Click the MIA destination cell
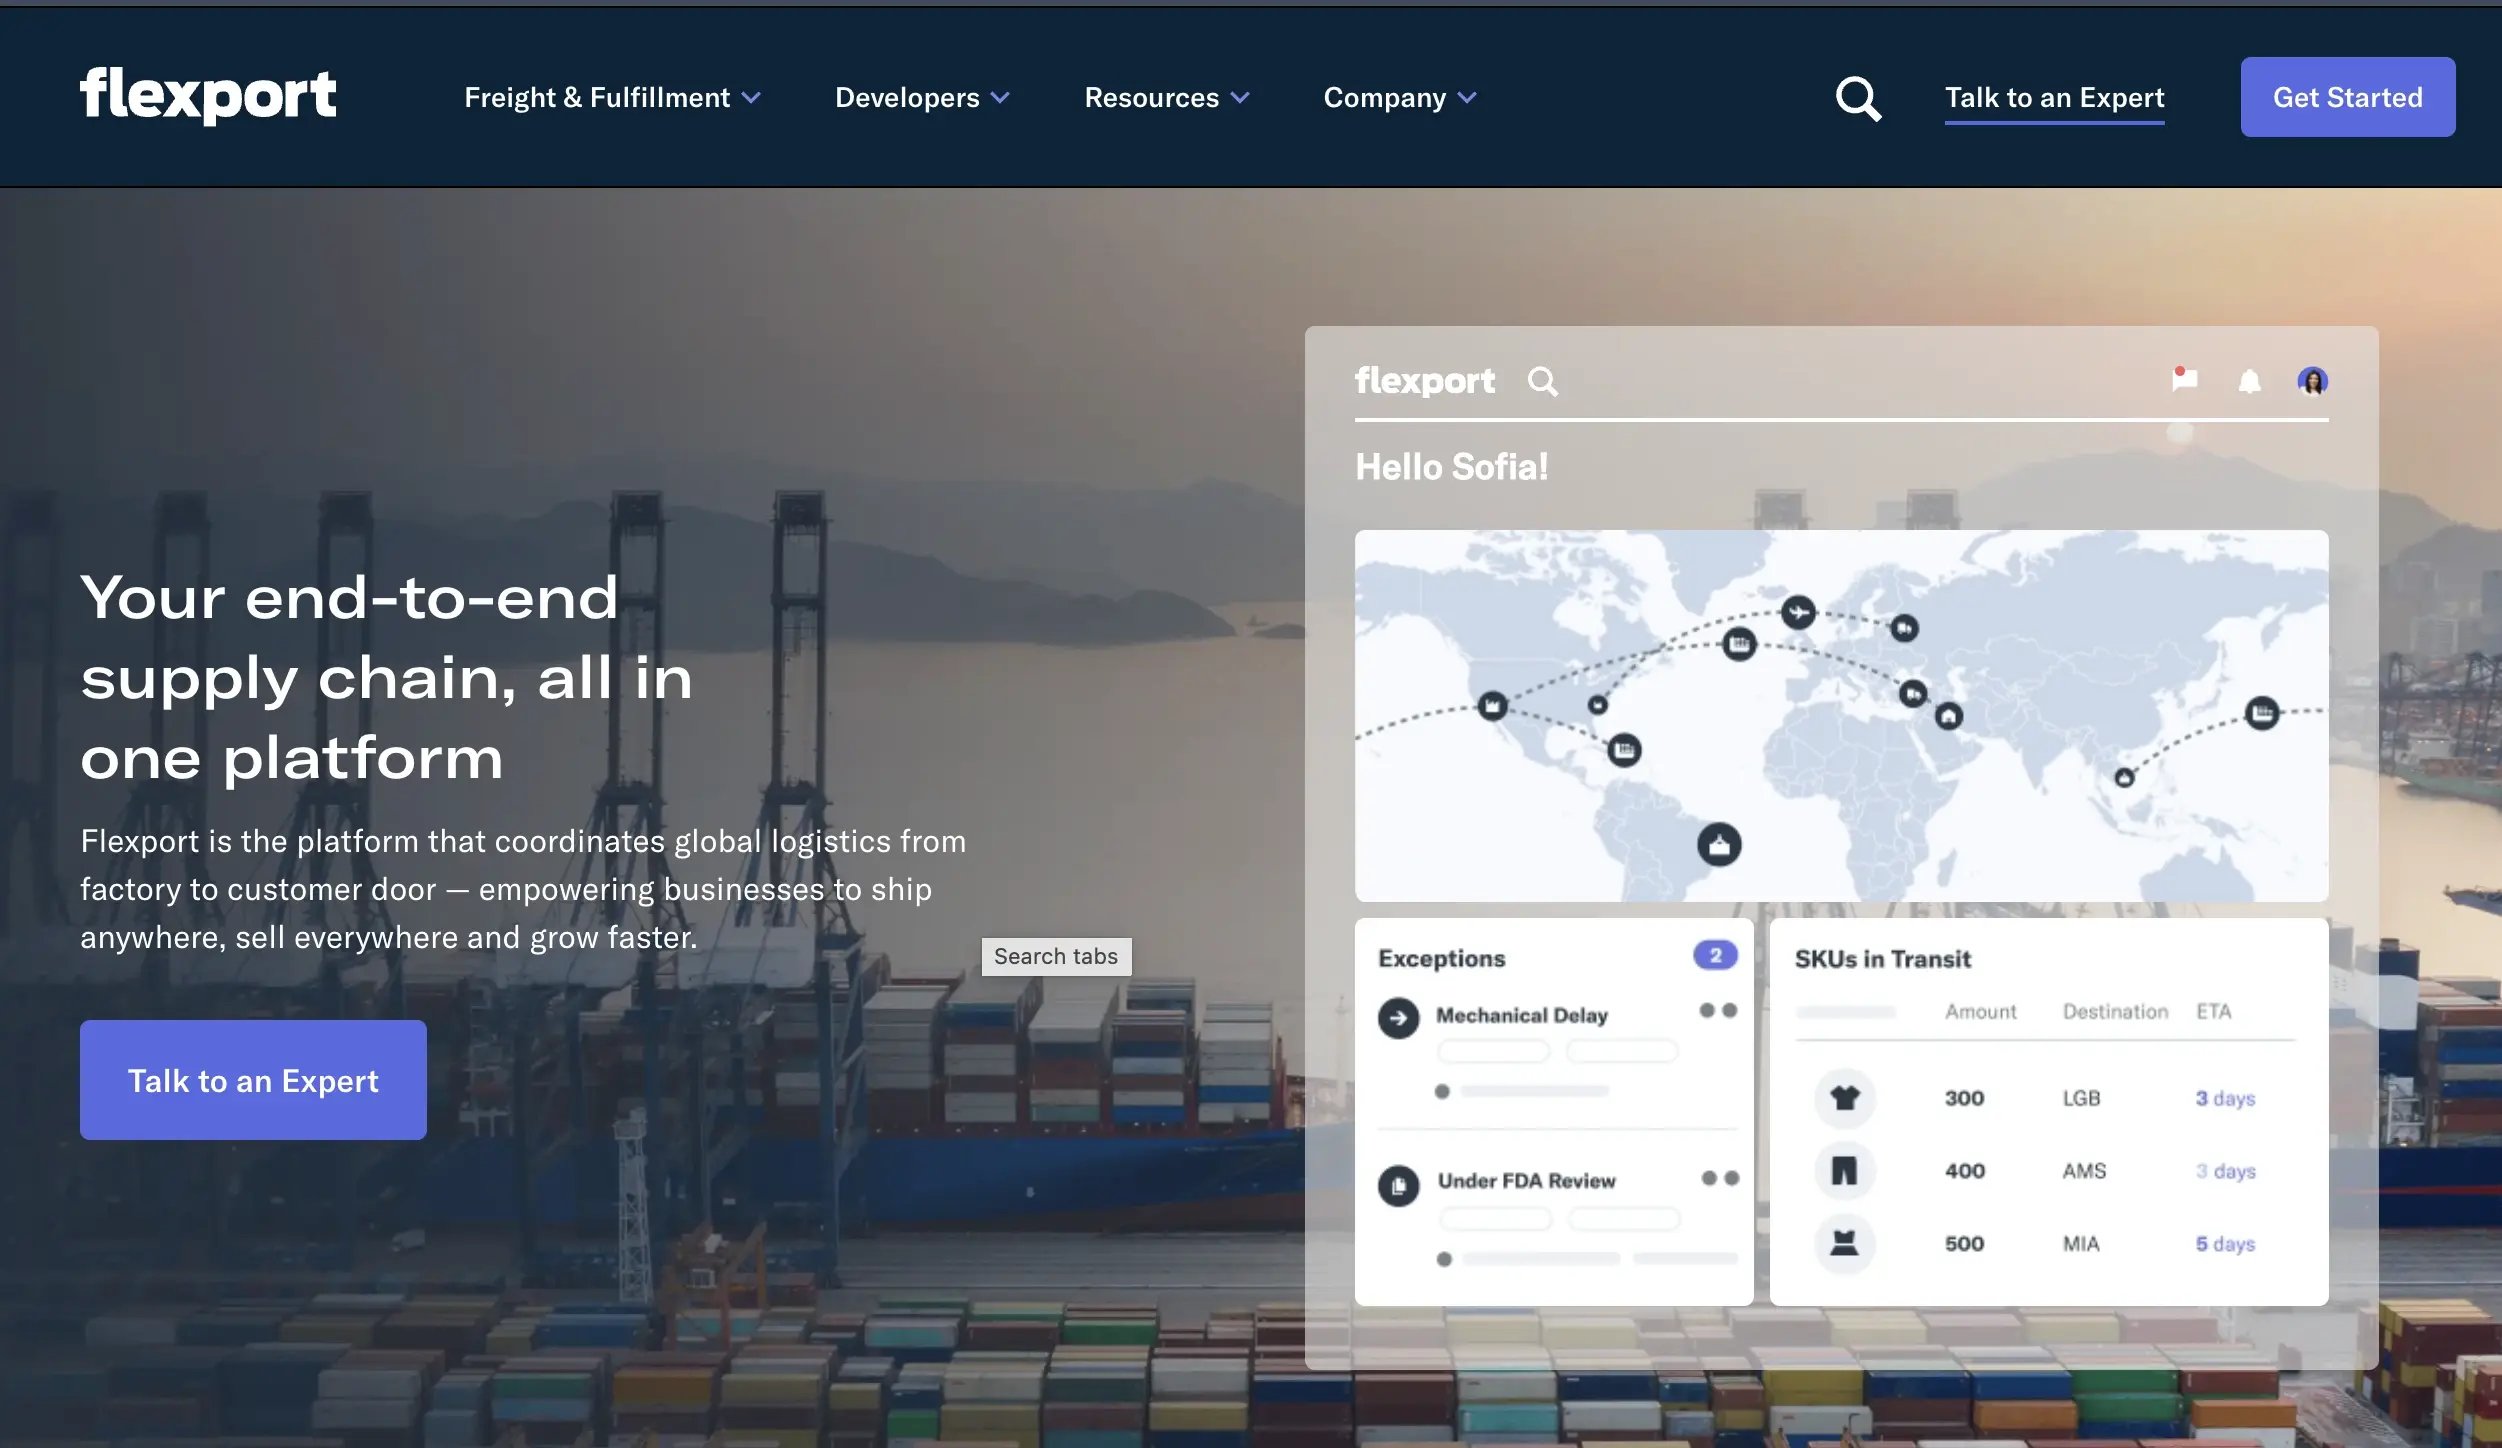 [x=2081, y=1244]
